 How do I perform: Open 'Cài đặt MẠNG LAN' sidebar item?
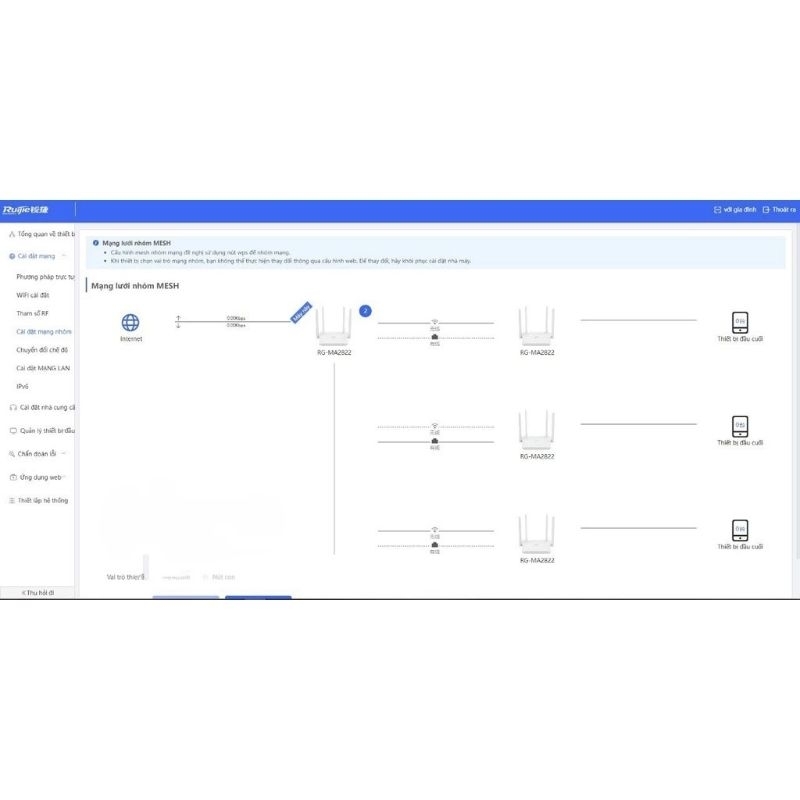(x=43, y=368)
